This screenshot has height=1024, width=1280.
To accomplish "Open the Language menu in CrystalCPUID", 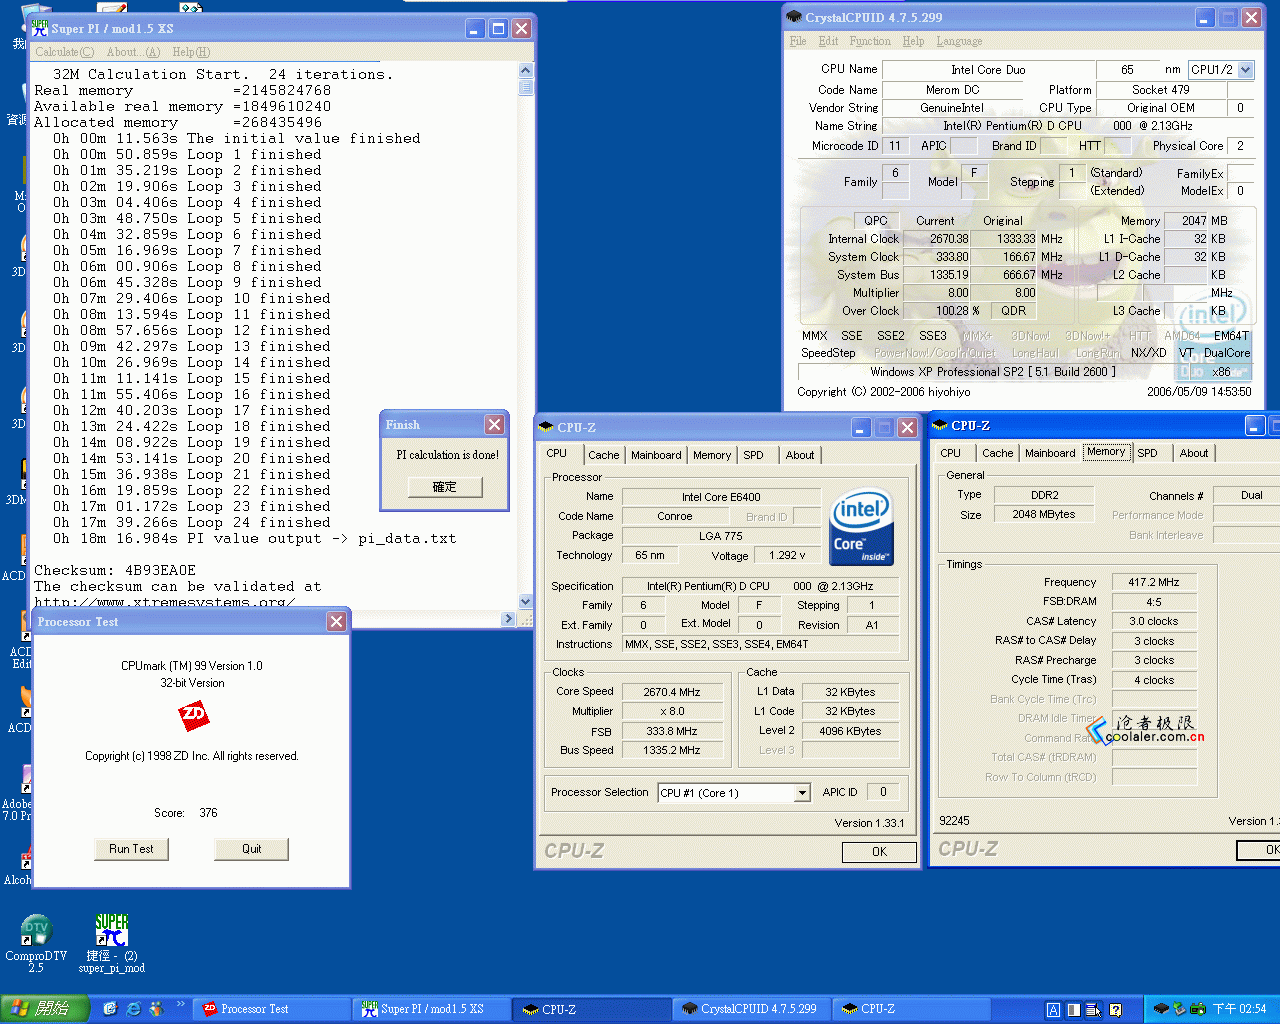I will 959,41.
